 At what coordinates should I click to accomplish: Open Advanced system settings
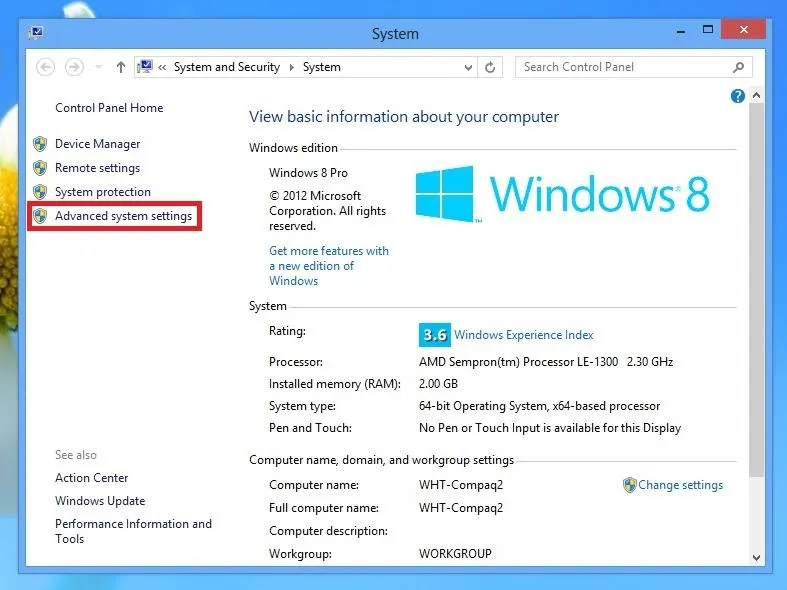click(123, 216)
